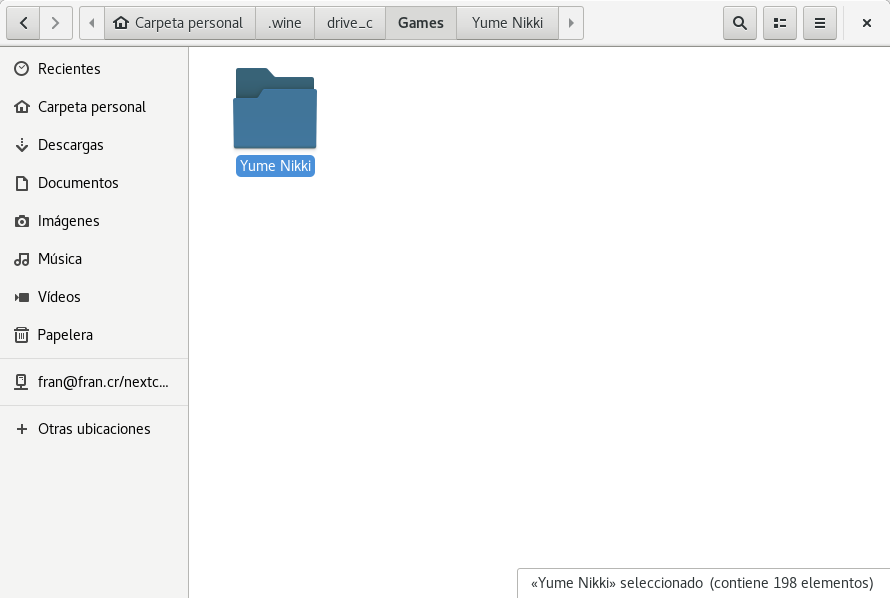The width and height of the screenshot is (890, 598).
Task: Show later path segments via right triangle
Action: point(571,23)
